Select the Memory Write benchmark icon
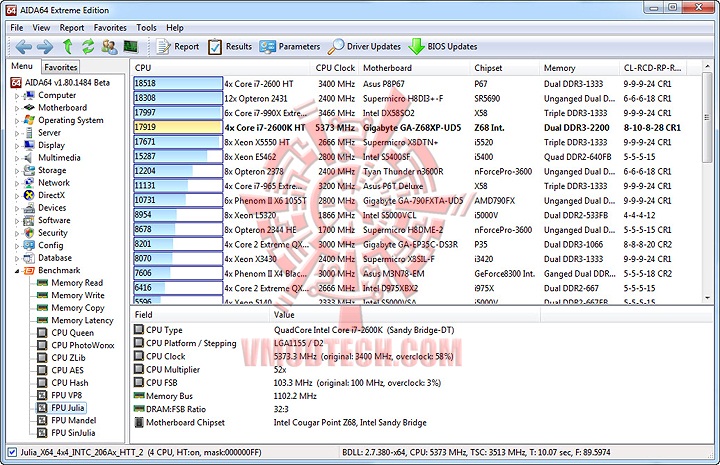Image resolution: width=720 pixels, height=465 pixels. (x=42, y=295)
